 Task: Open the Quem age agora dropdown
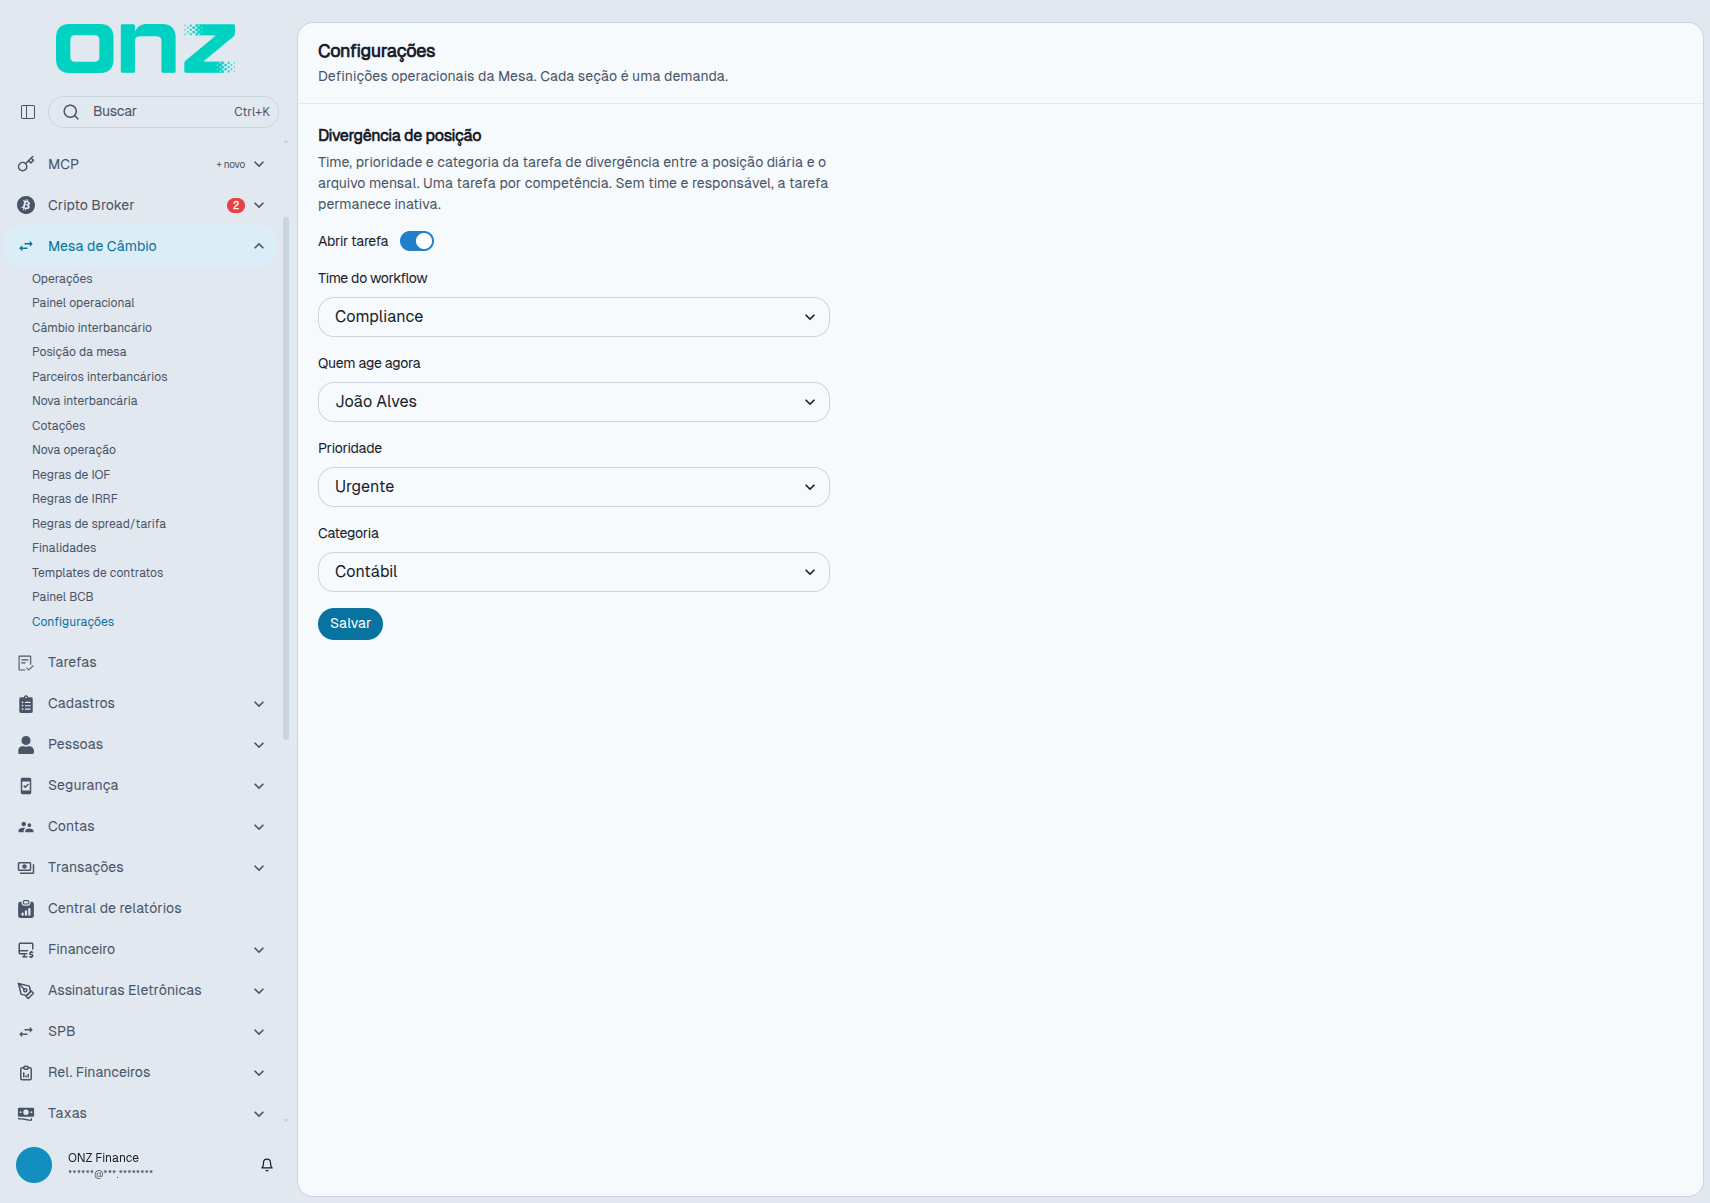(x=574, y=402)
